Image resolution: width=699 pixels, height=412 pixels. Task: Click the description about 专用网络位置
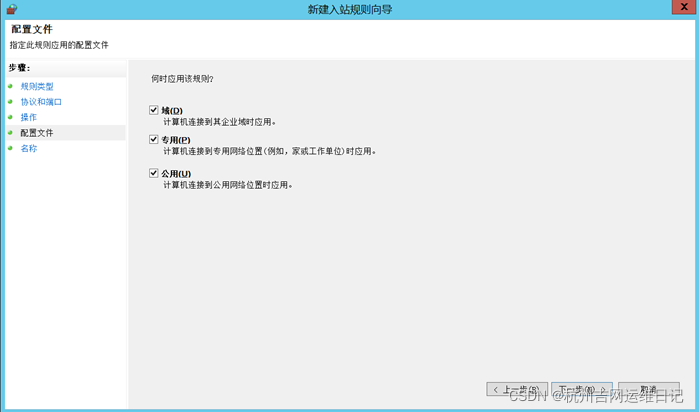click(270, 151)
